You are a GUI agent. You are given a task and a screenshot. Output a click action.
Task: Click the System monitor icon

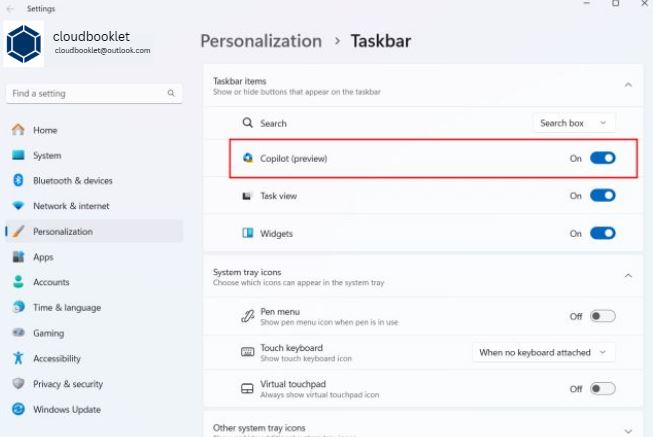[x=18, y=155]
